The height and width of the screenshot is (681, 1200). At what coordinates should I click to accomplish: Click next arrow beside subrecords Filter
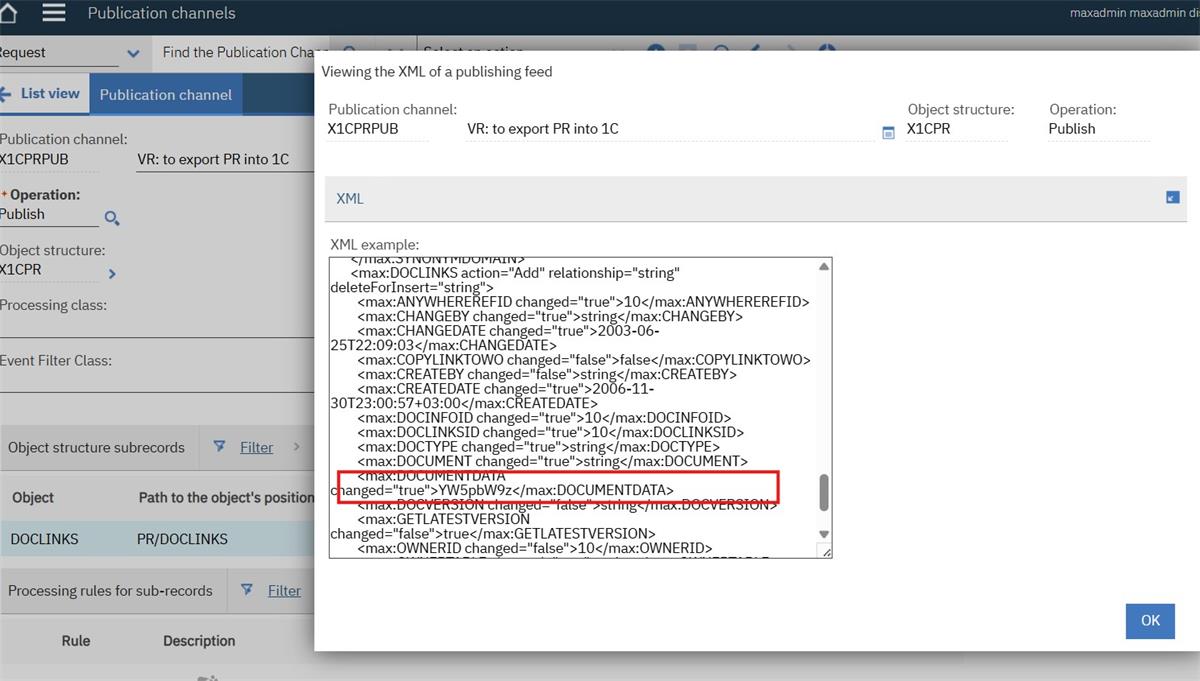coord(296,447)
